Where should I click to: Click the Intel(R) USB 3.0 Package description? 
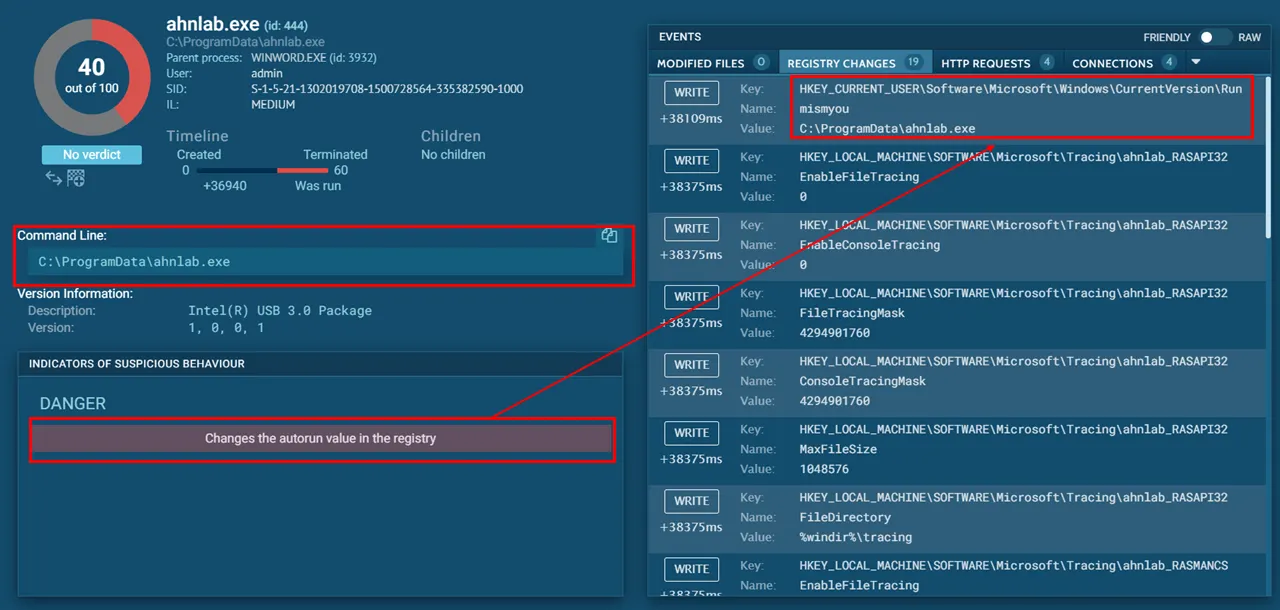[280, 311]
